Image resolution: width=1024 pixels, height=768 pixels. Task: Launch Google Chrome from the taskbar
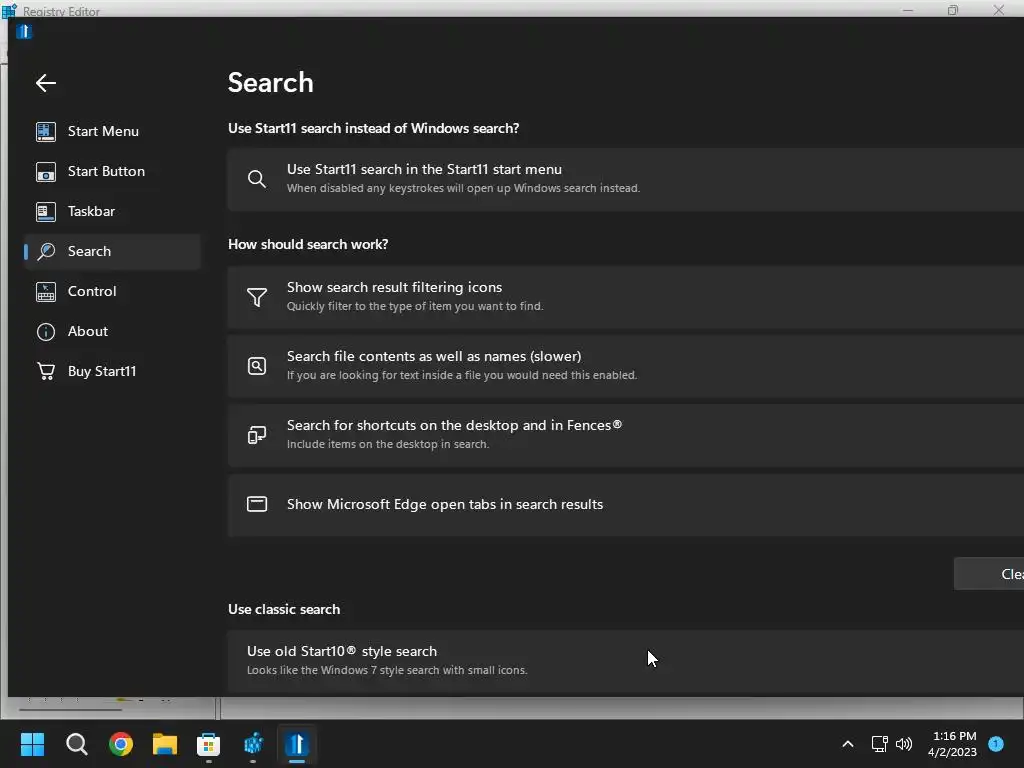[x=121, y=744]
